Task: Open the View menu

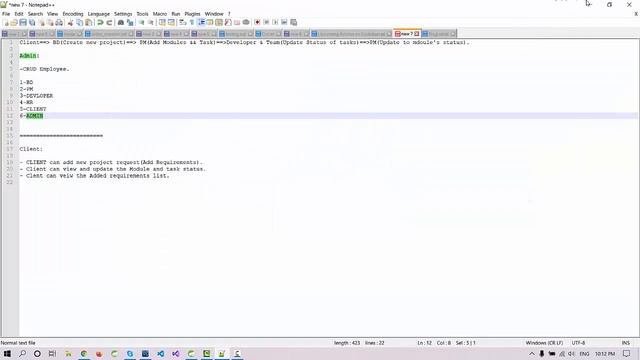Action: click(x=53, y=14)
